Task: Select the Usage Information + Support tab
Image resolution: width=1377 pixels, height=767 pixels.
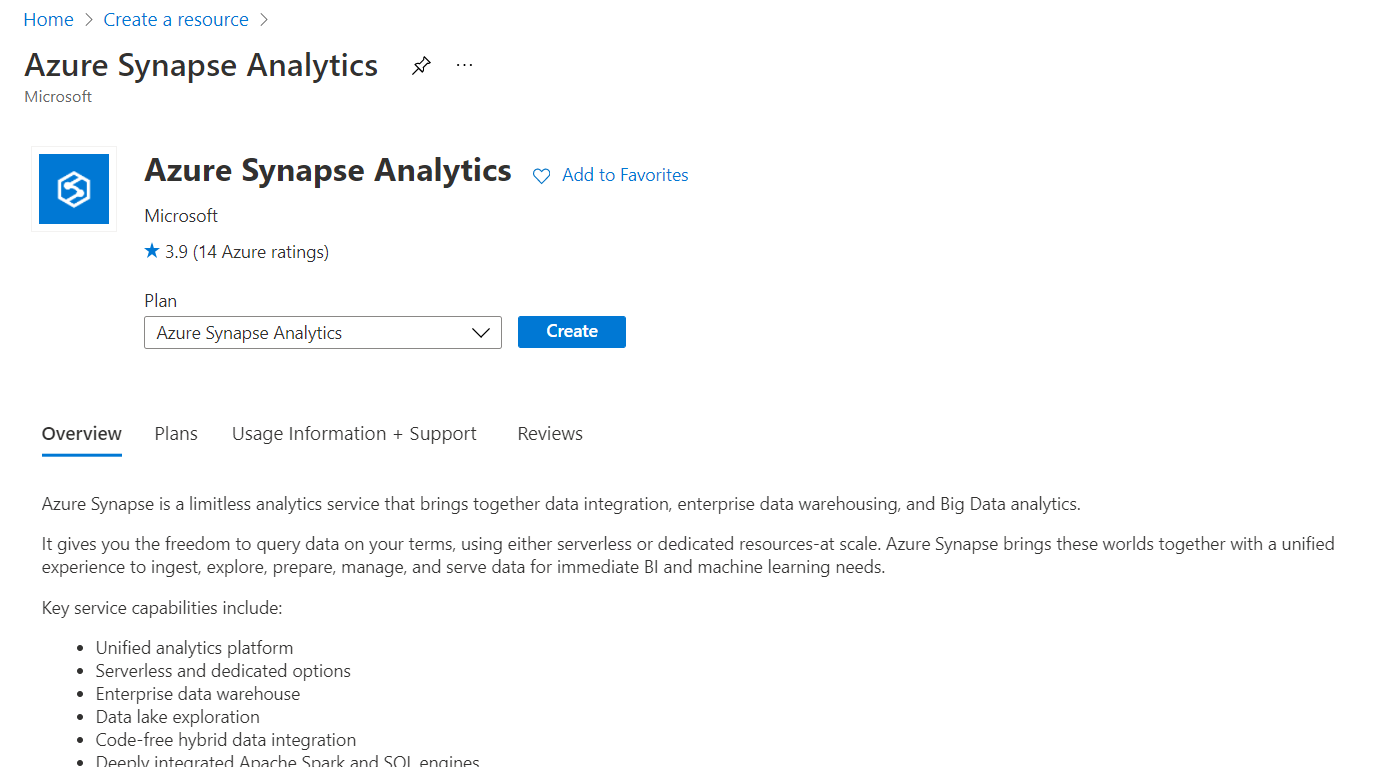Action: click(x=354, y=434)
